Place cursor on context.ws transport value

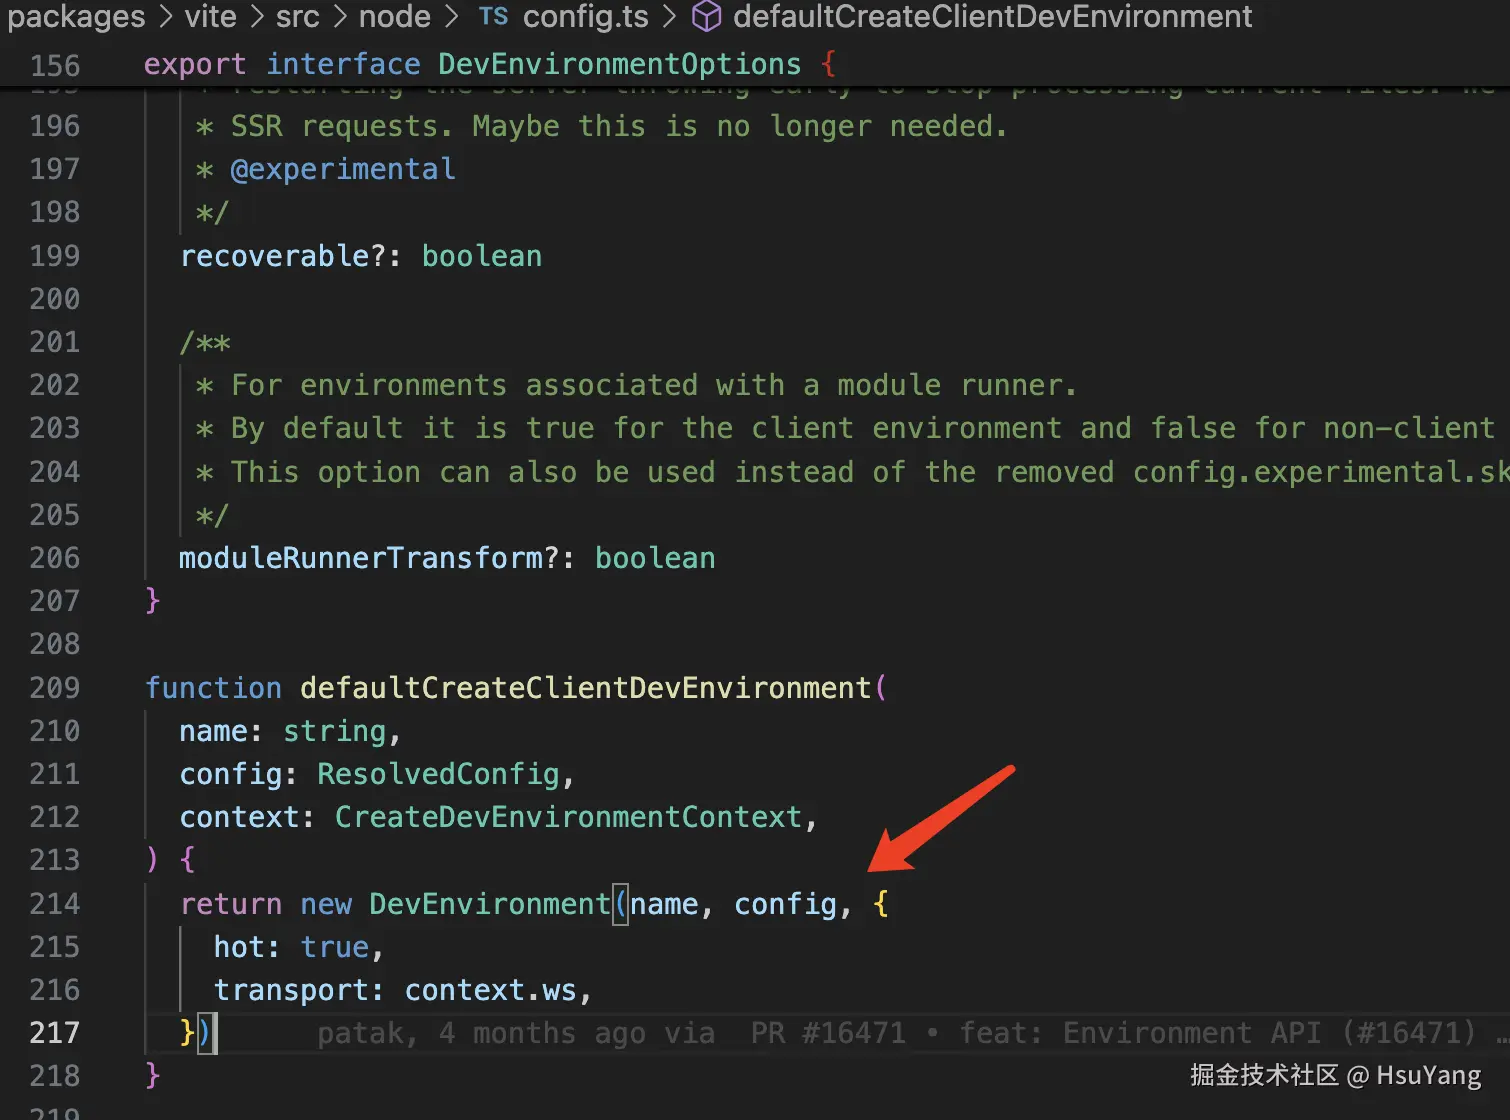click(x=490, y=990)
